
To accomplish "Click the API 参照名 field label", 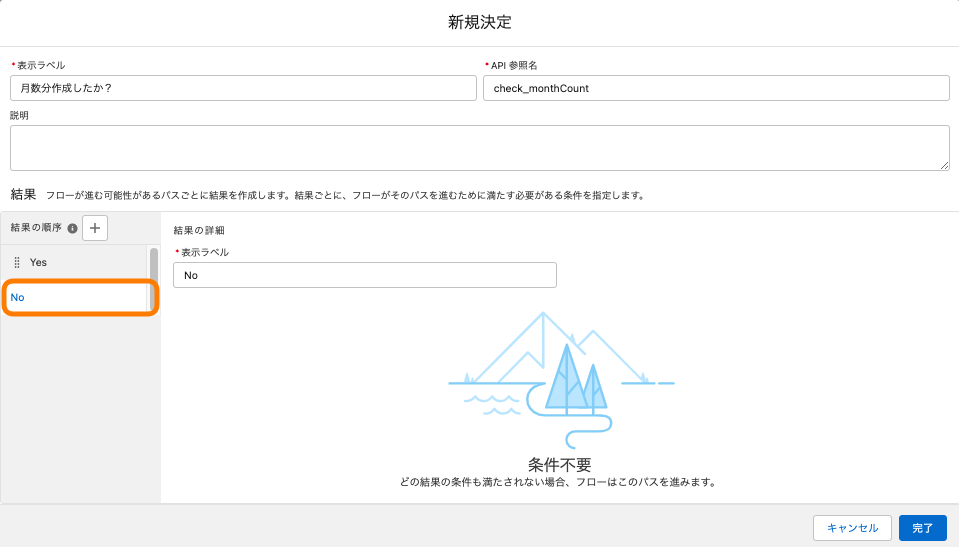I will pos(514,65).
